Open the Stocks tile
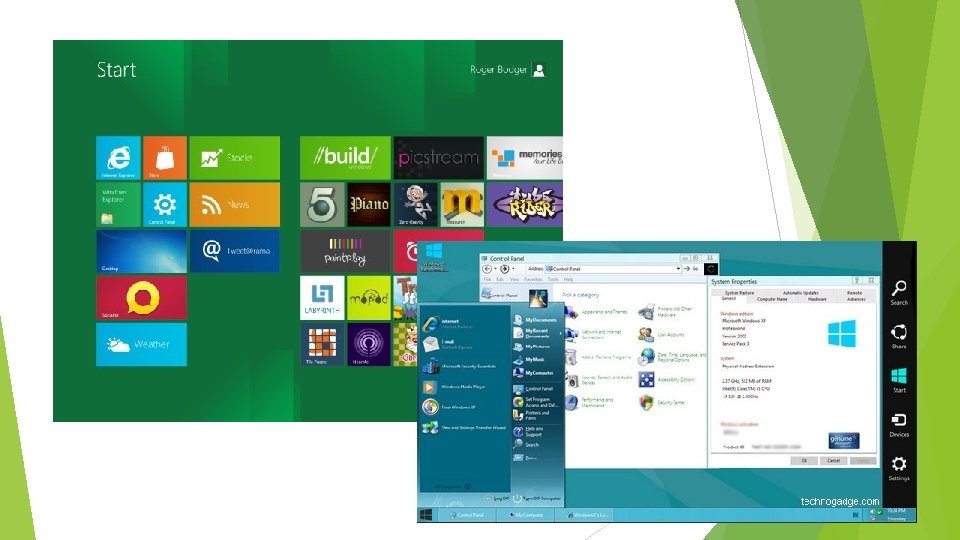This screenshot has width=960, height=540. [x=234, y=158]
